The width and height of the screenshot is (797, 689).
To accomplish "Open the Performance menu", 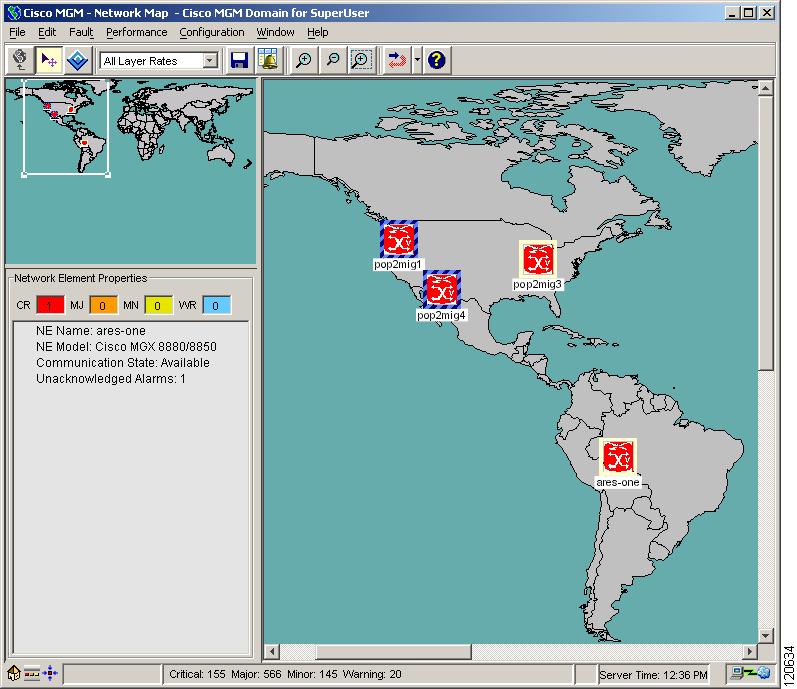I will pyautogui.click(x=136, y=32).
